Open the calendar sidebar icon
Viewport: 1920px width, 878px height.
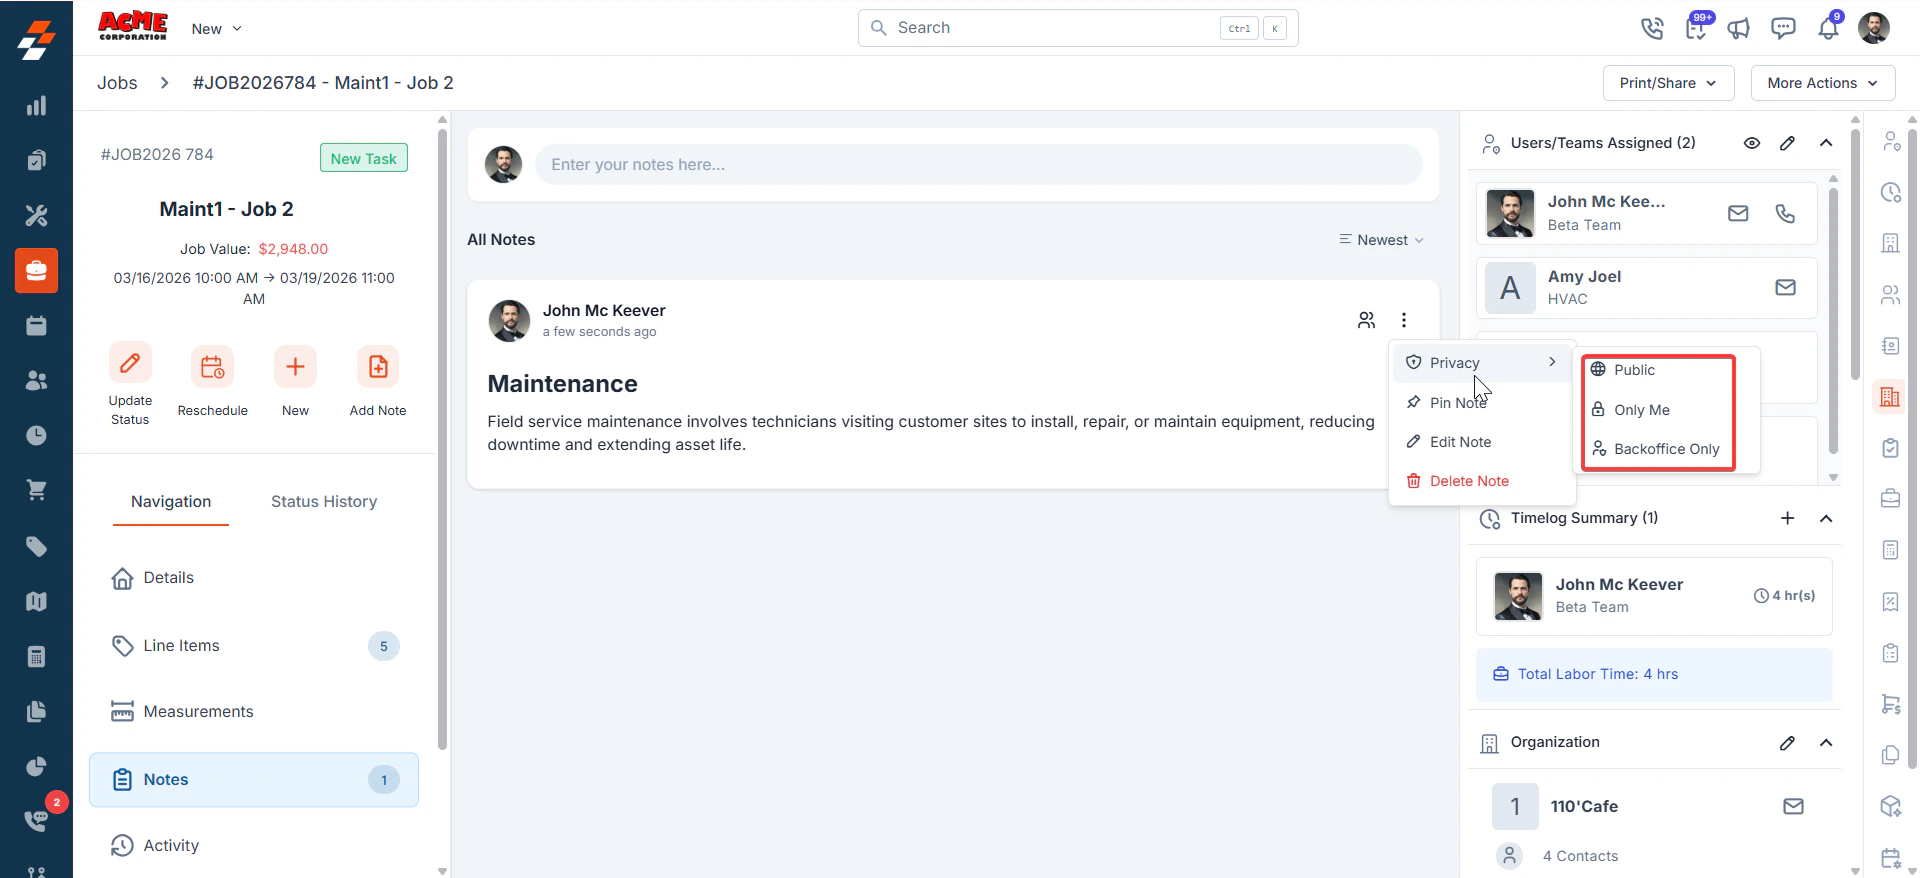36,325
